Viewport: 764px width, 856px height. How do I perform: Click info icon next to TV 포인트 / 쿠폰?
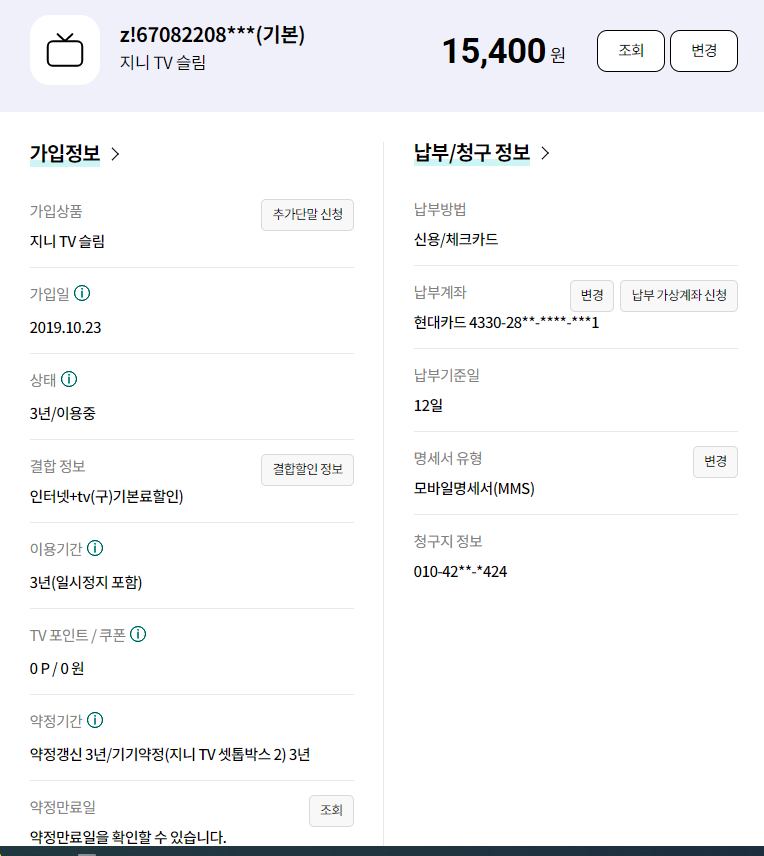click(139, 634)
